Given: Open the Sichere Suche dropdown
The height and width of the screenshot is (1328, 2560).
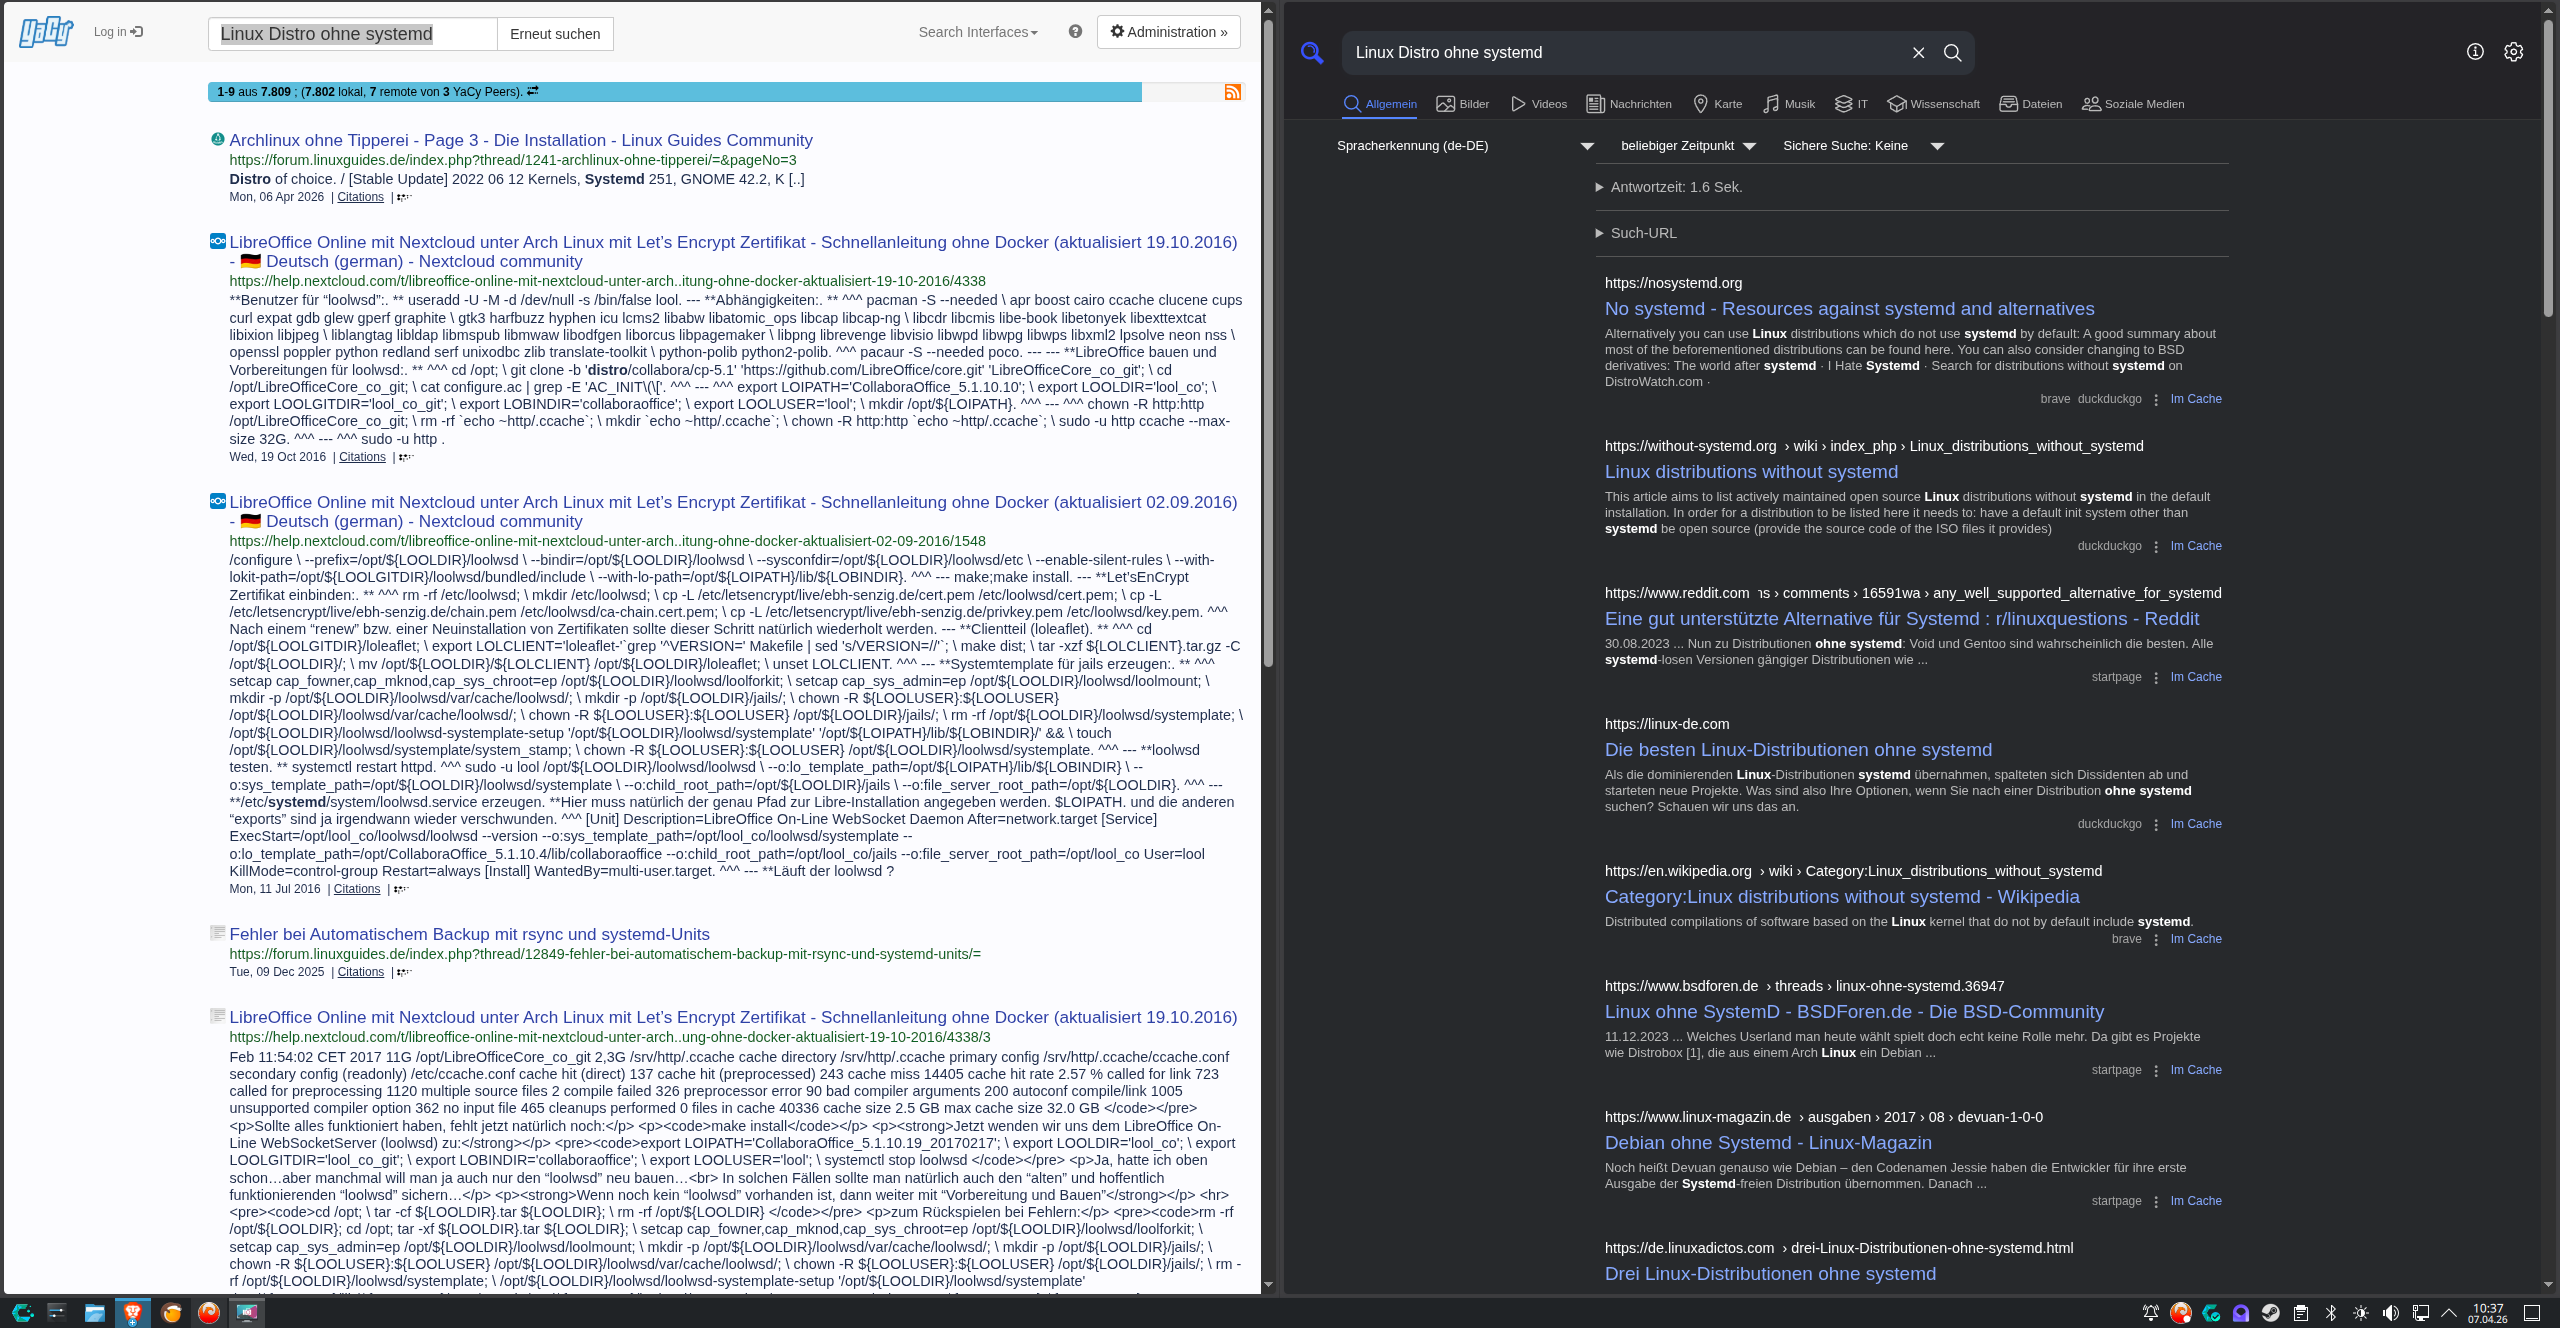Looking at the screenshot, I should (1862, 146).
